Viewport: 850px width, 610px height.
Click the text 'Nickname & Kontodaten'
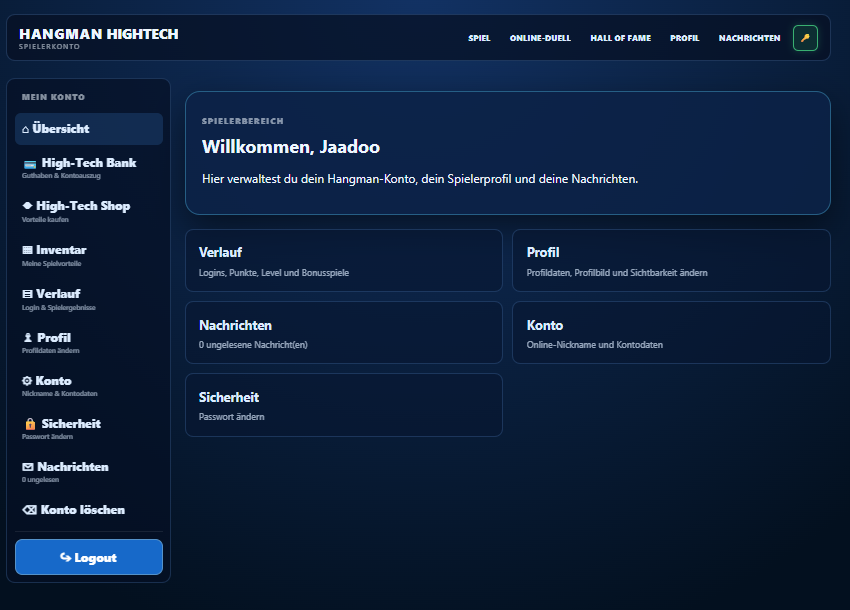click(x=60, y=394)
